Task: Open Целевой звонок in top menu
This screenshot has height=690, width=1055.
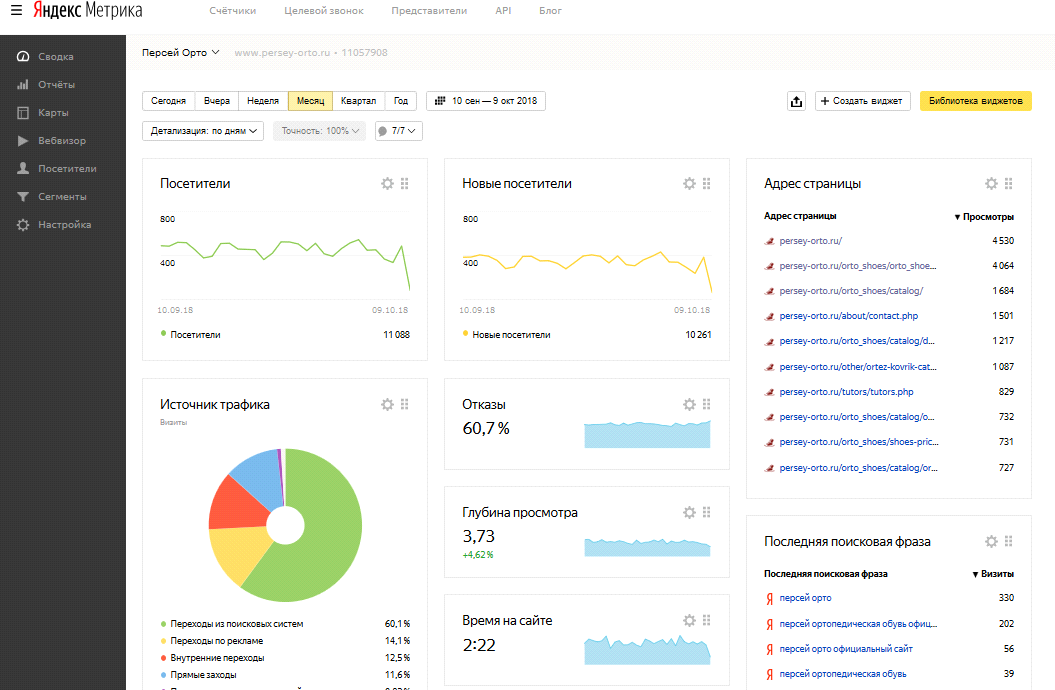Action: click(x=324, y=11)
